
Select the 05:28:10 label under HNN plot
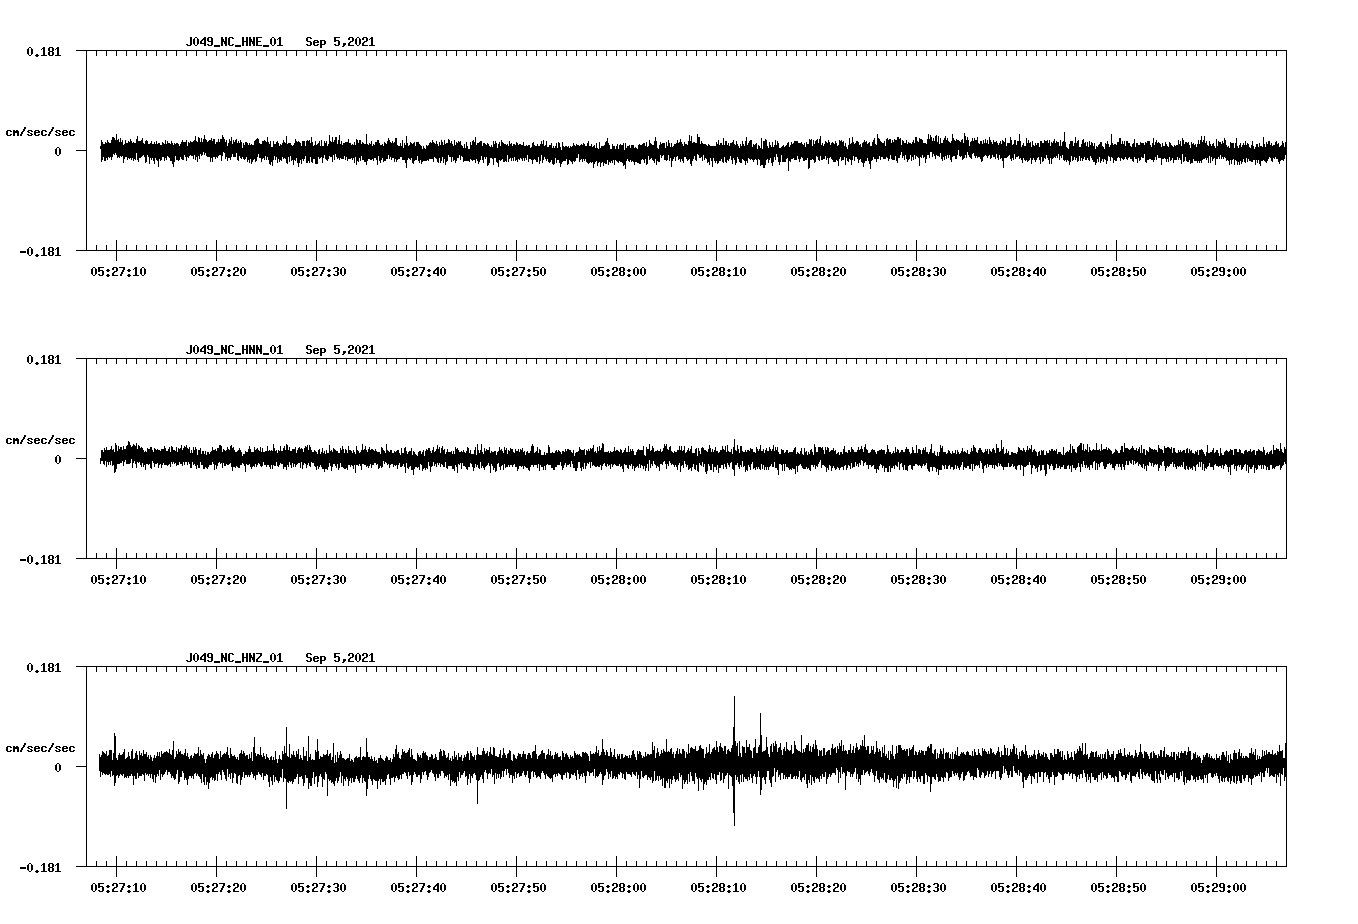pos(718,579)
